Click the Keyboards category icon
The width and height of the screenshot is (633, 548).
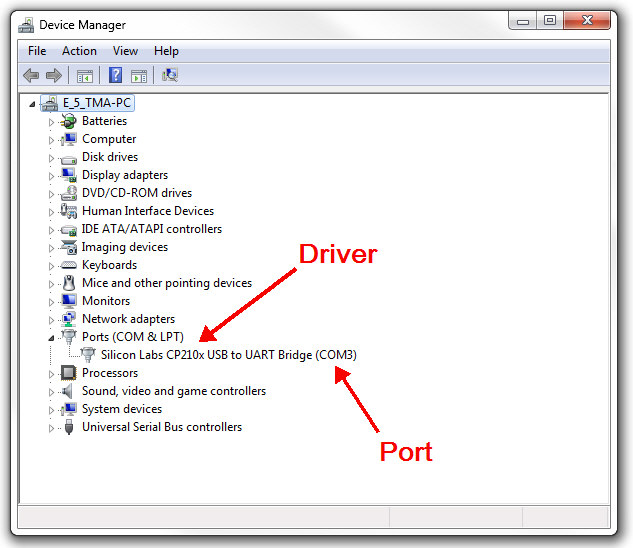click(68, 265)
